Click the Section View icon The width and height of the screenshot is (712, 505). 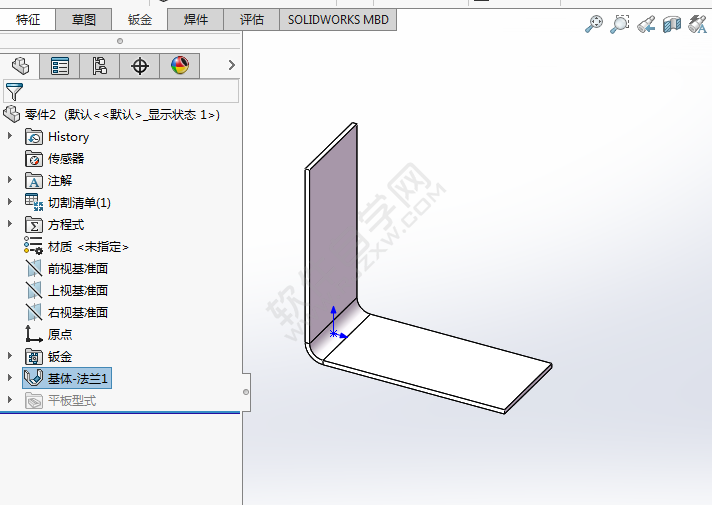coord(672,24)
